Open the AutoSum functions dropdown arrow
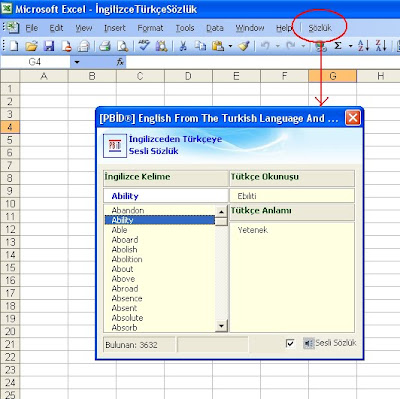 (x=351, y=46)
